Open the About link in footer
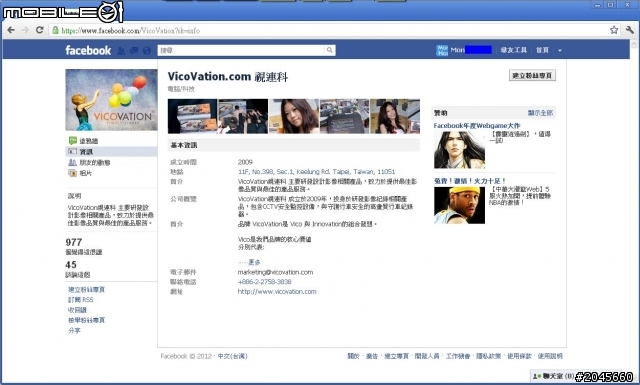The width and height of the screenshot is (640, 385). (353, 356)
